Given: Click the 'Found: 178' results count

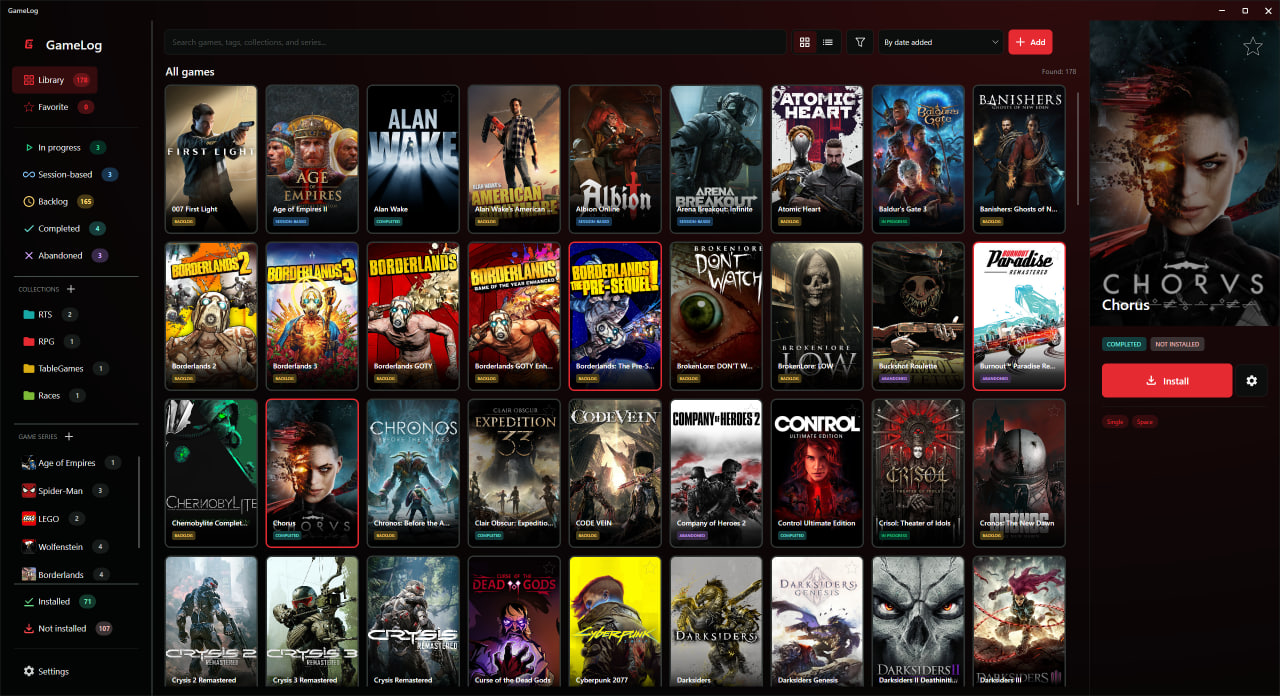Looking at the screenshot, I should pyautogui.click(x=1059, y=72).
